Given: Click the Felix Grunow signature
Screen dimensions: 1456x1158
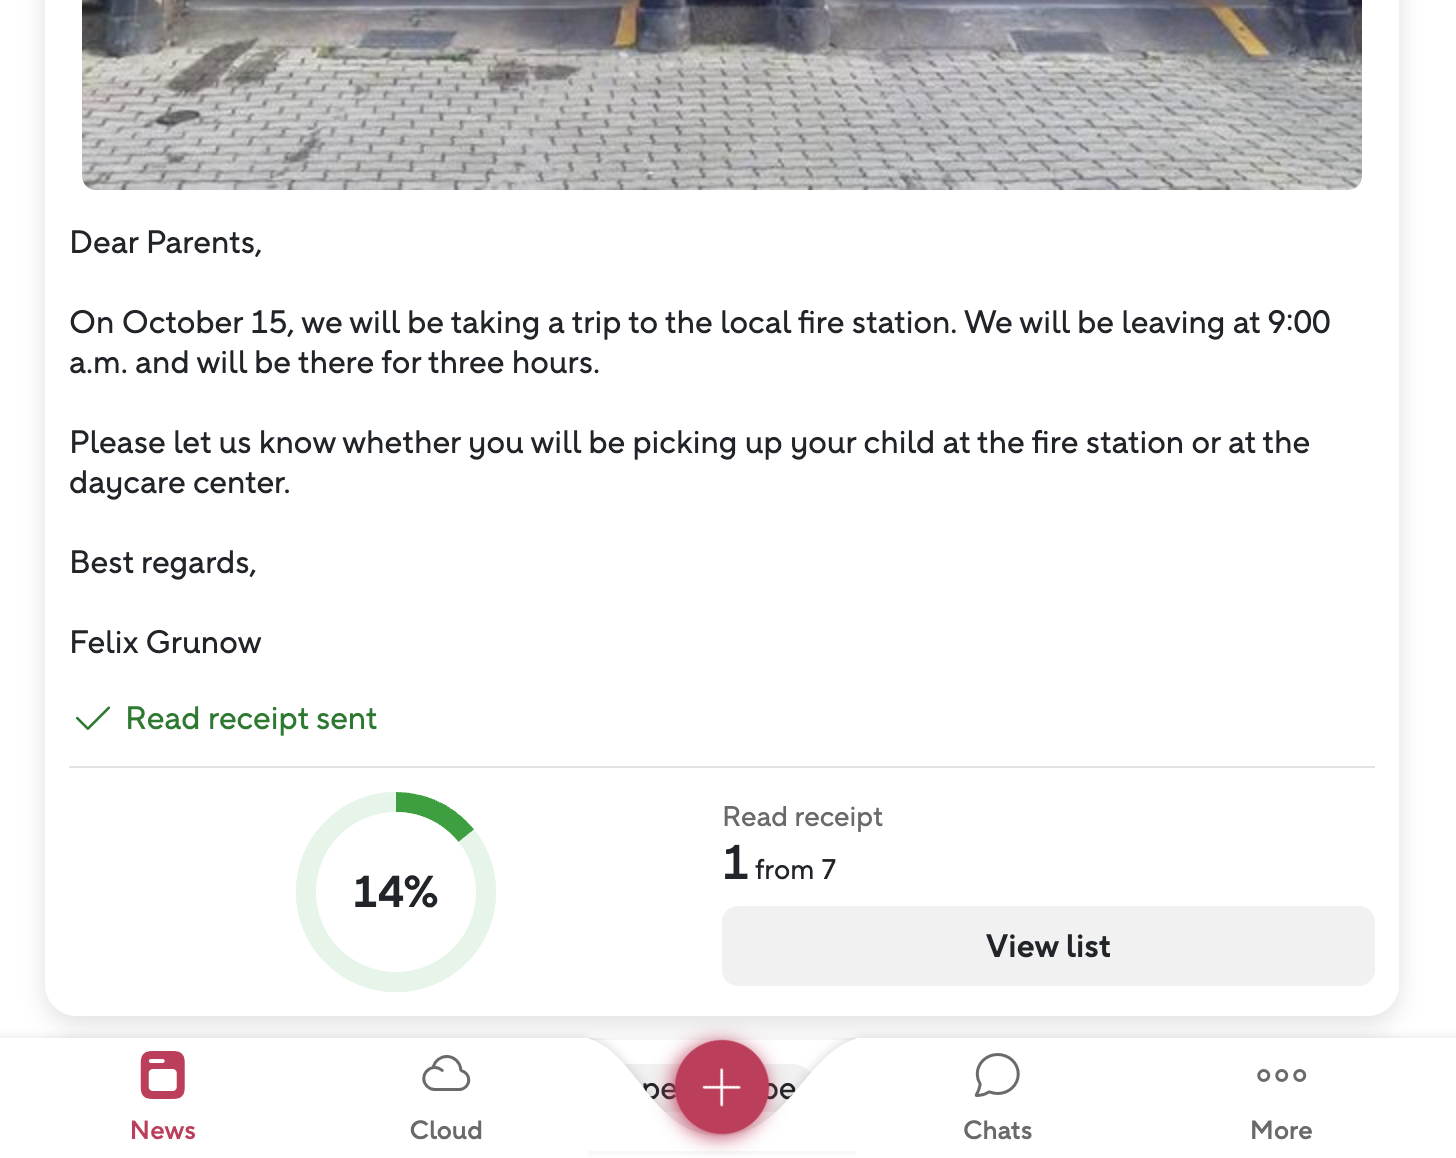Looking at the screenshot, I should point(166,642).
